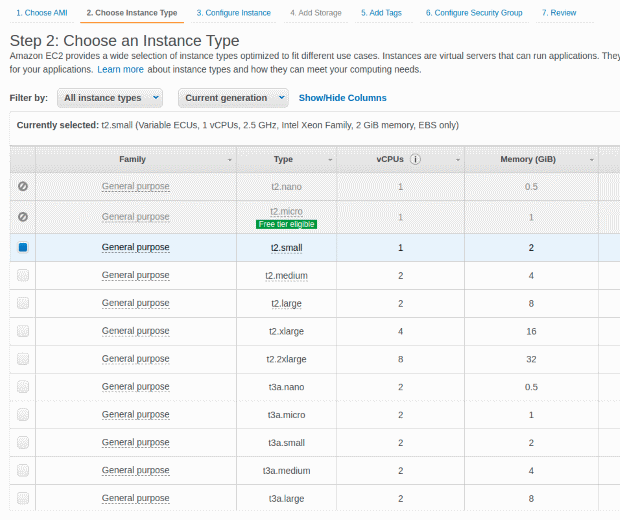Click General purpose link in t2.medium row
Image resolution: width=620 pixels, height=520 pixels.
pos(136,275)
